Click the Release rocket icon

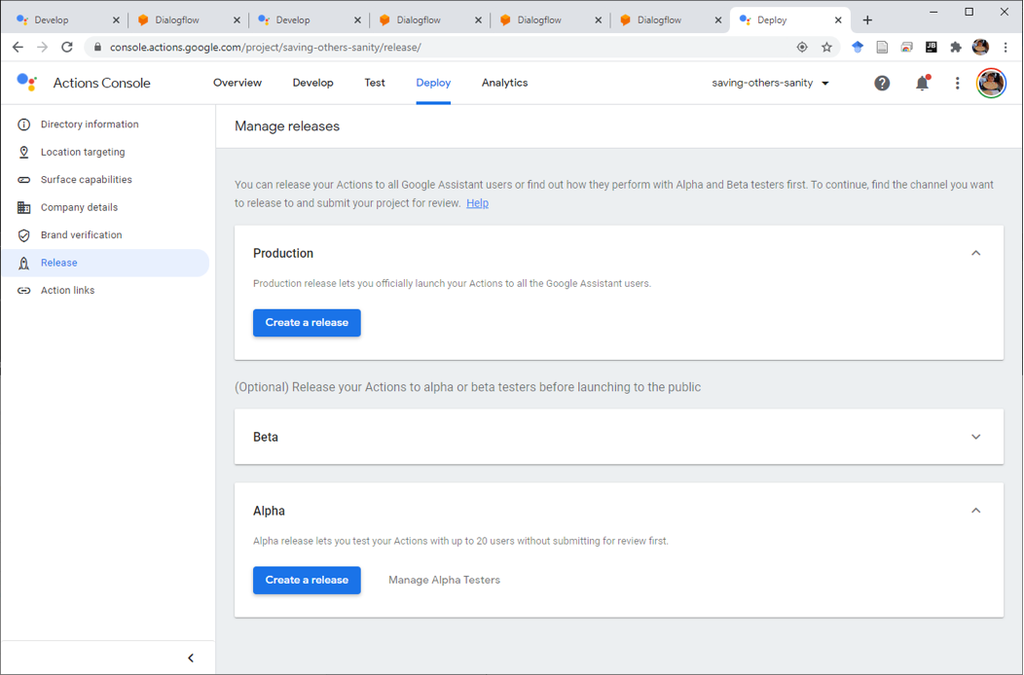click(x=24, y=263)
